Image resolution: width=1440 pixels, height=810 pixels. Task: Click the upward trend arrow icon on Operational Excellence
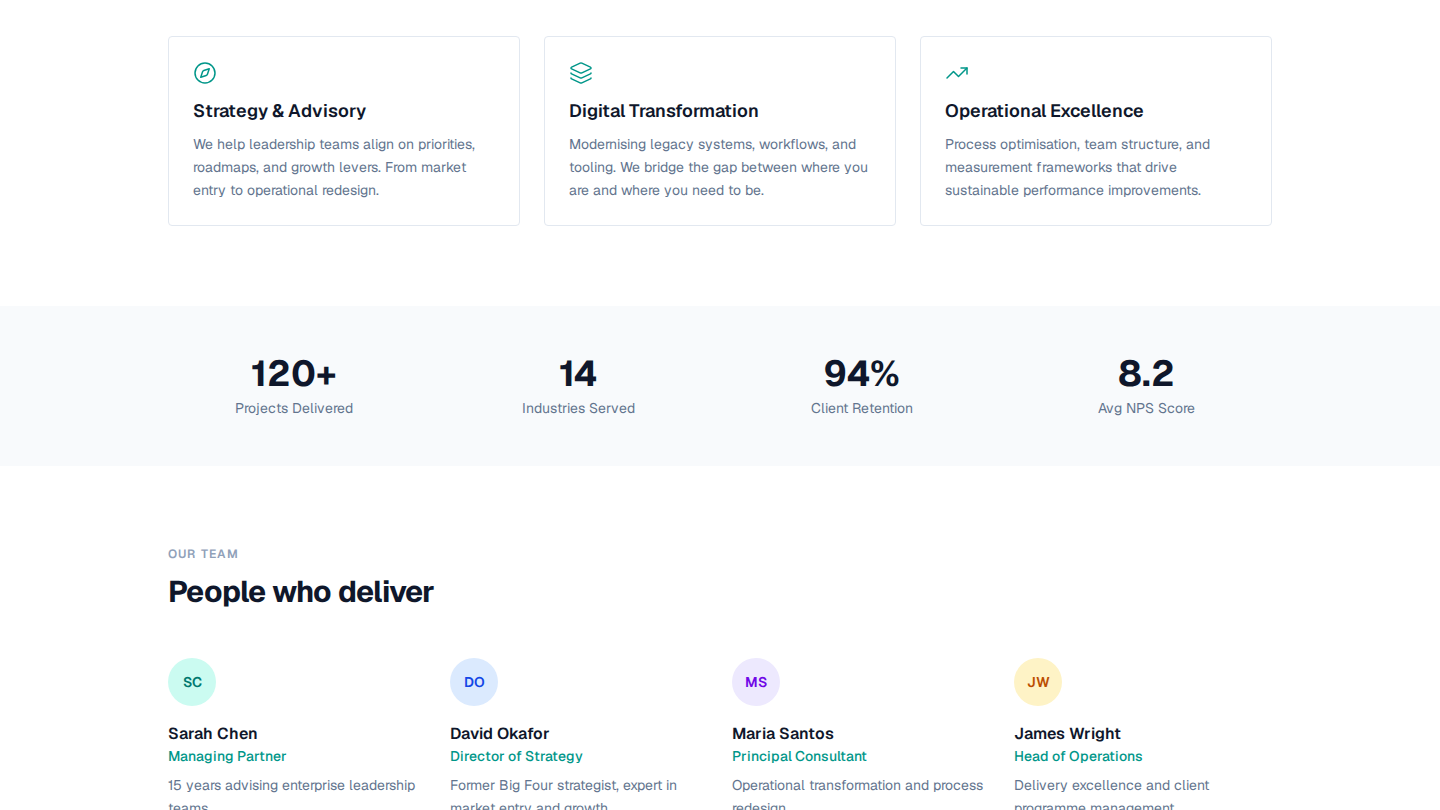pos(957,72)
